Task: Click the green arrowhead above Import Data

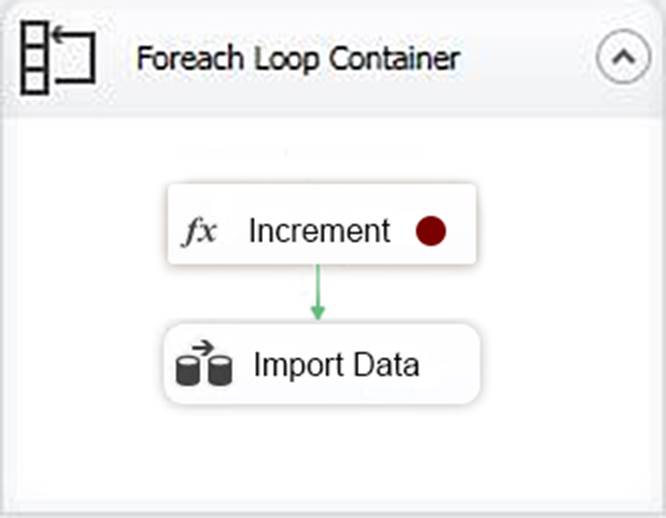Action: (318, 312)
